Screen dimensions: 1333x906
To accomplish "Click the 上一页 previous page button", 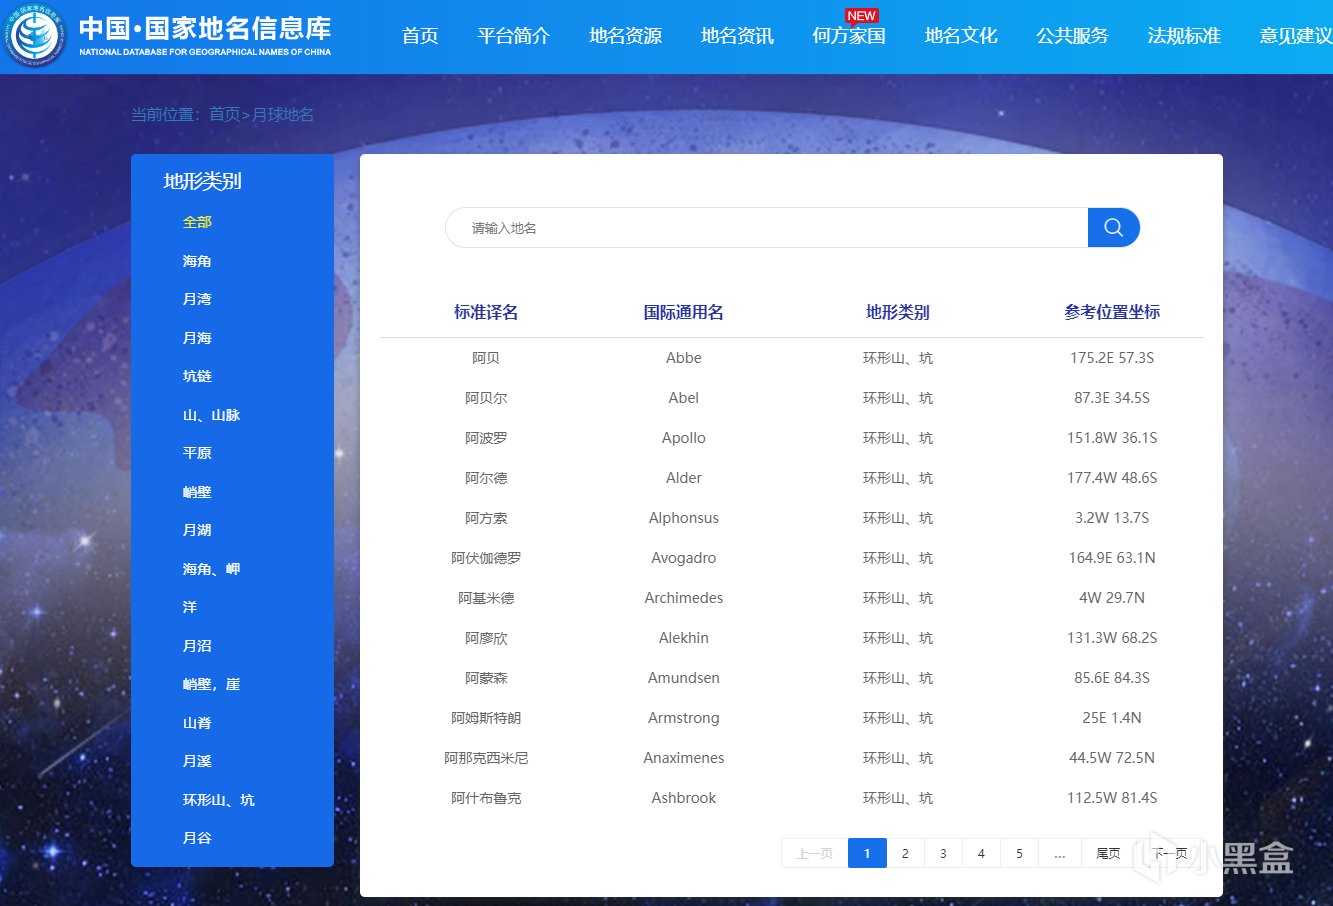I will click(x=814, y=853).
